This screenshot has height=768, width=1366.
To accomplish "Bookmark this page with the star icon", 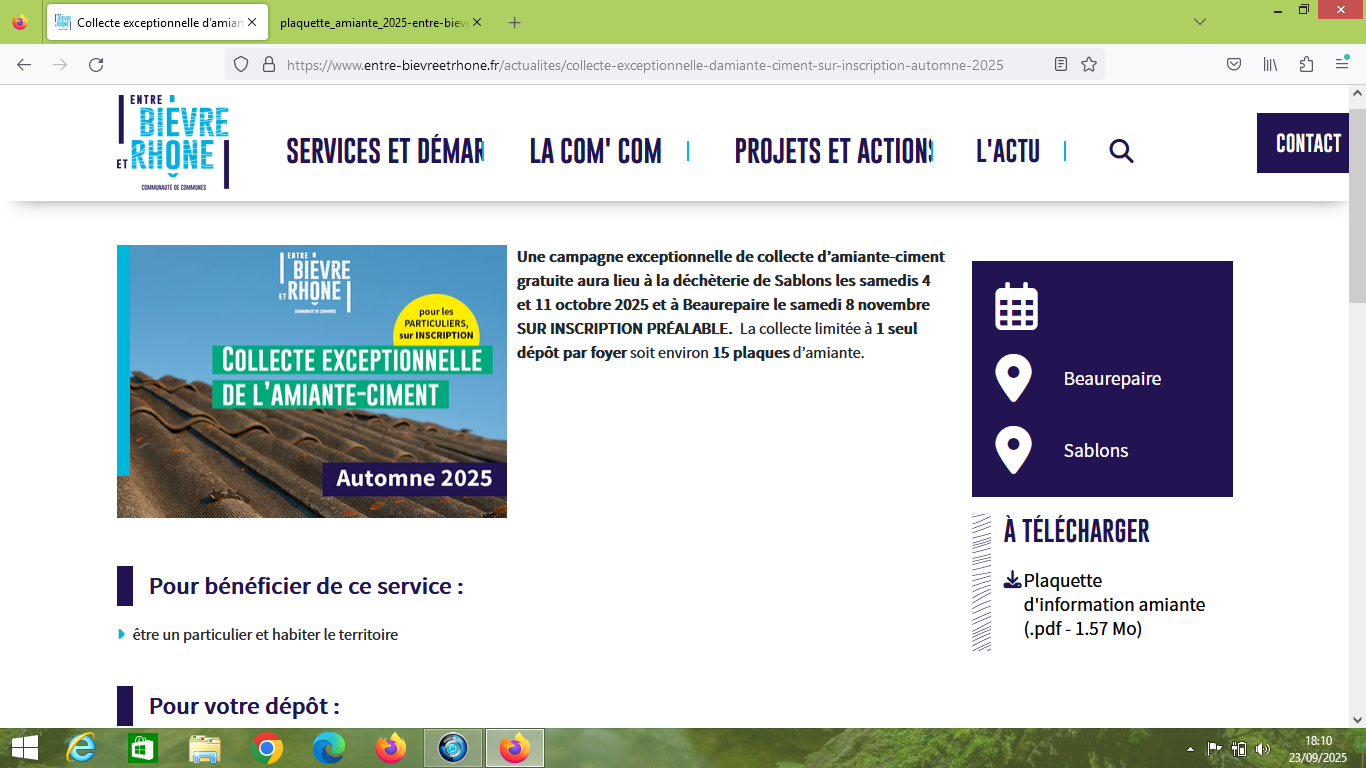I will (1089, 65).
